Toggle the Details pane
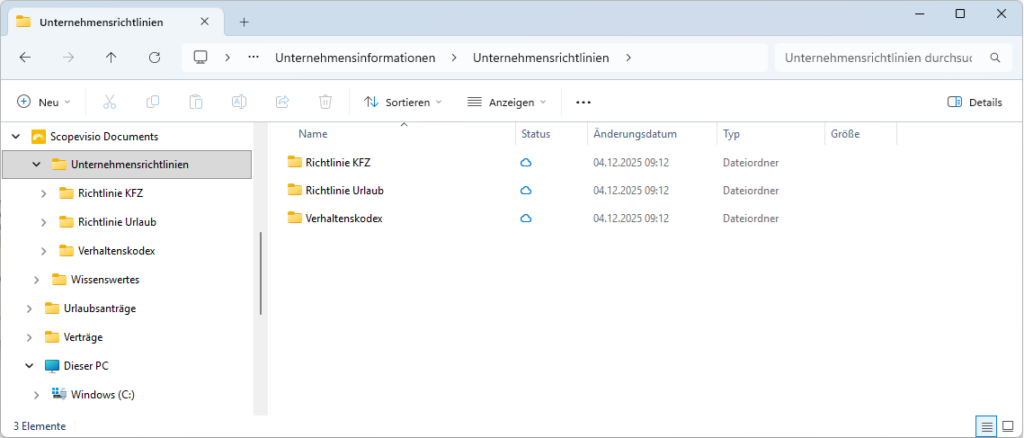1024x438 pixels. (974, 102)
